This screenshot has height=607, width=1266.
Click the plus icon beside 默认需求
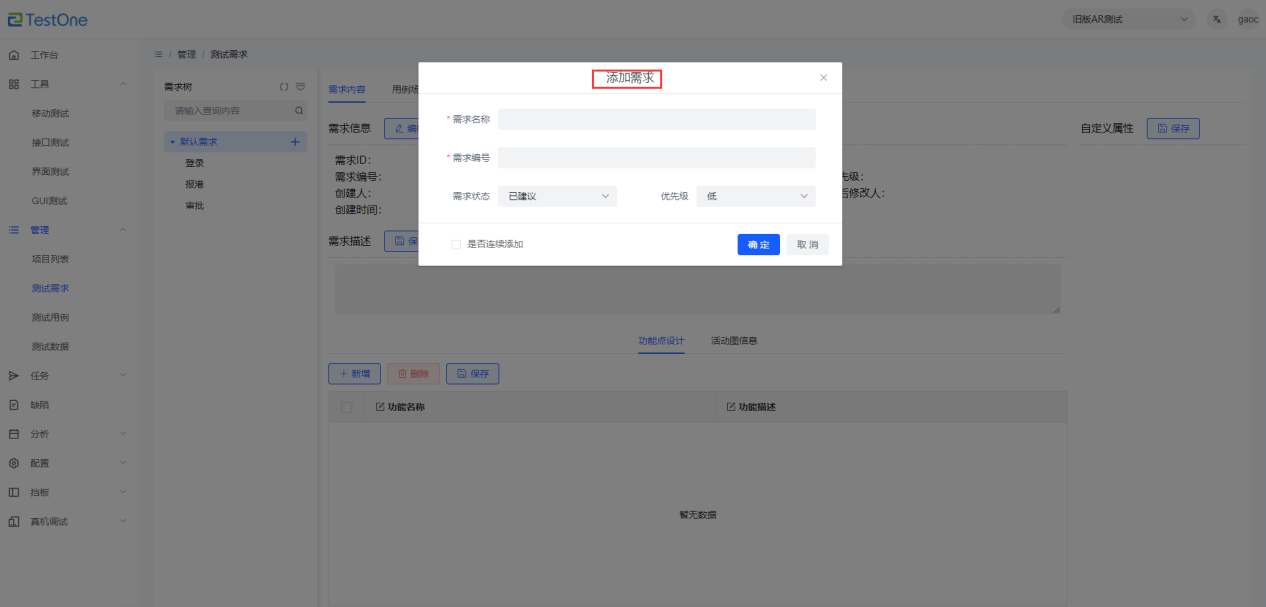pos(295,142)
